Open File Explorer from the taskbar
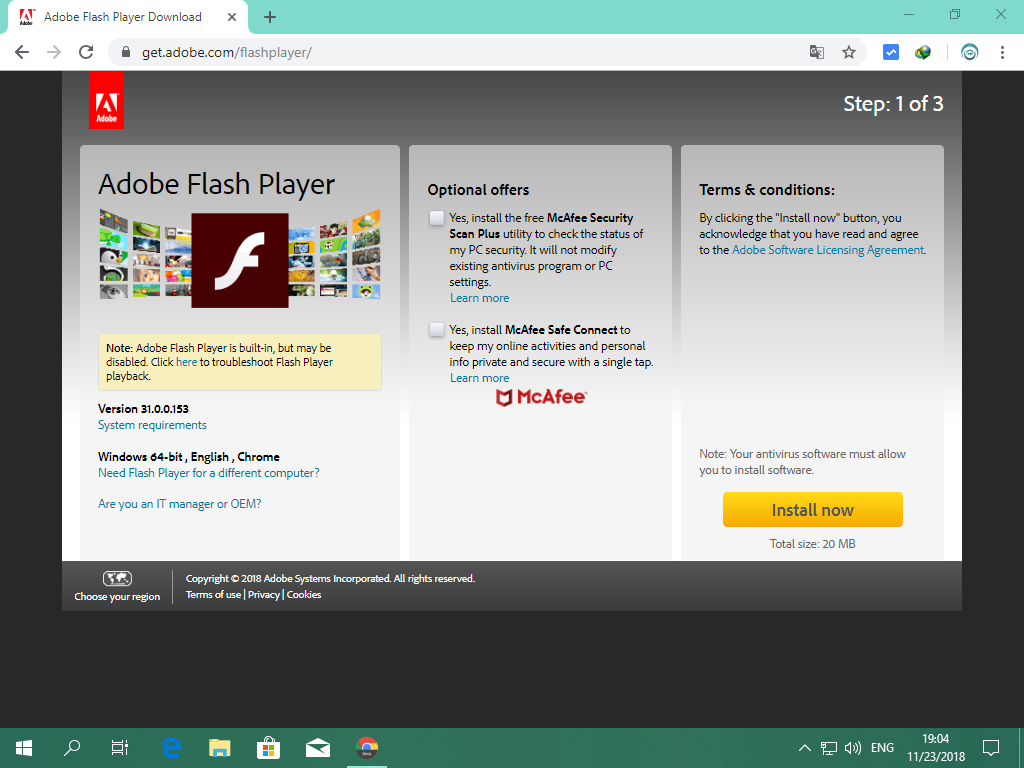Viewport: 1024px width, 768px height. tap(219, 748)
